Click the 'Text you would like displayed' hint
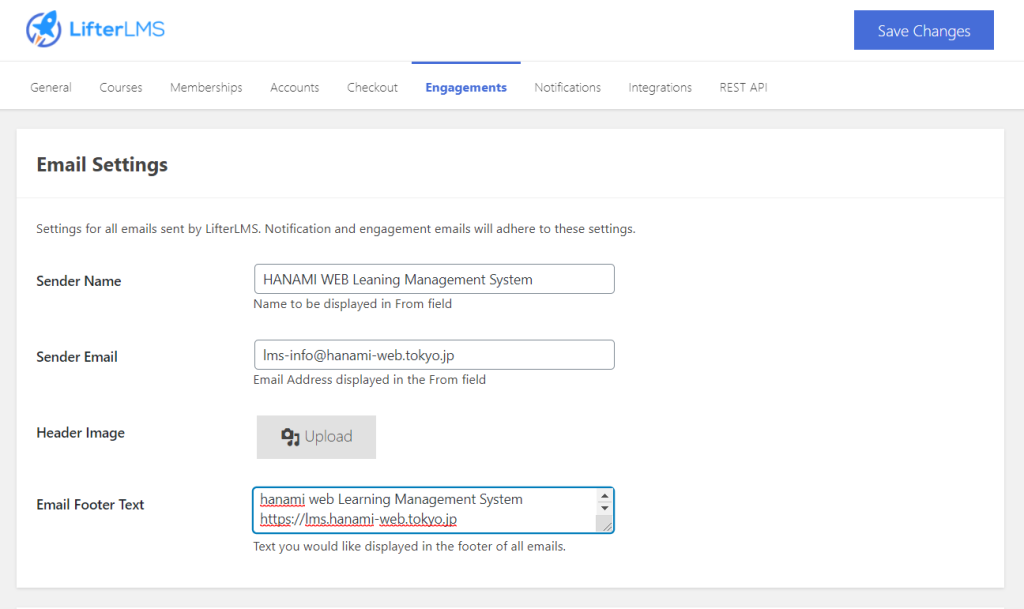Screen dimensions: 1024x609 coord(409,546)
